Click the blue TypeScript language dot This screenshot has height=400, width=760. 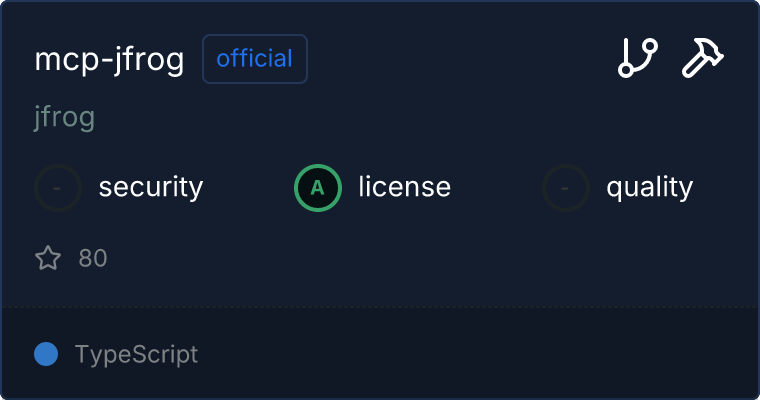(46, 354)
